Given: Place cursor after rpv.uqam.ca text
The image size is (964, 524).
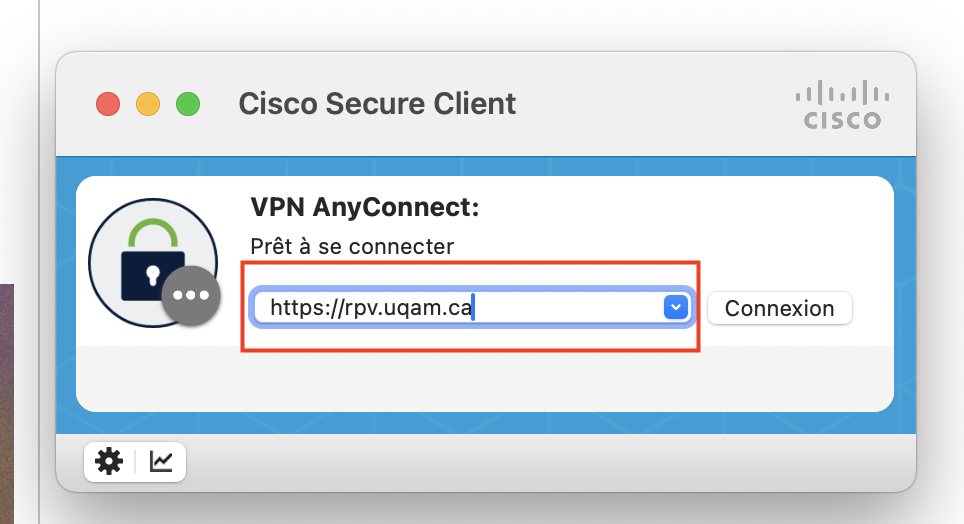Looking at the screenshot, I should [473, 307].
